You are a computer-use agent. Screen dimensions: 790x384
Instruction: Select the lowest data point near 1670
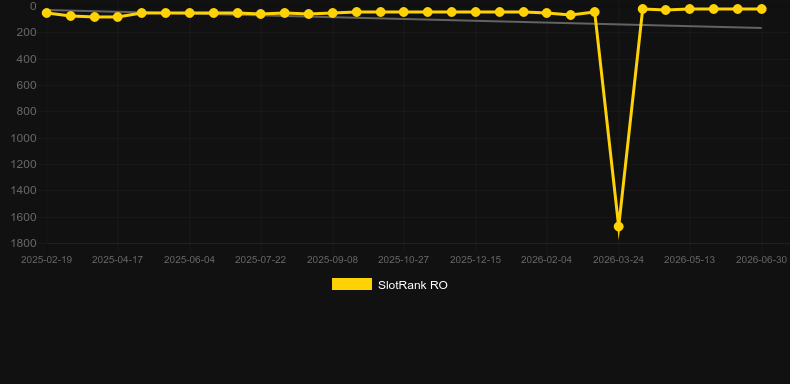pyautogui.click(x=618, y=227)
